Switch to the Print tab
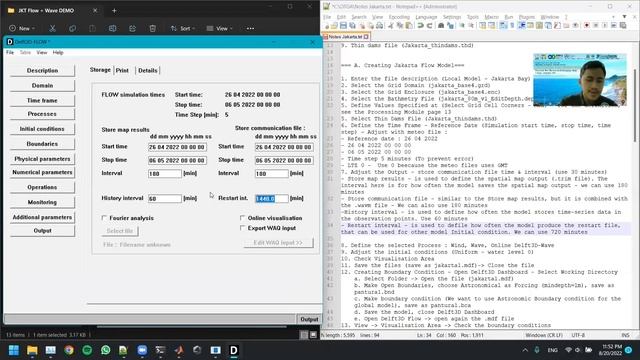Screen dimensions: 640x360 [122, 71]
